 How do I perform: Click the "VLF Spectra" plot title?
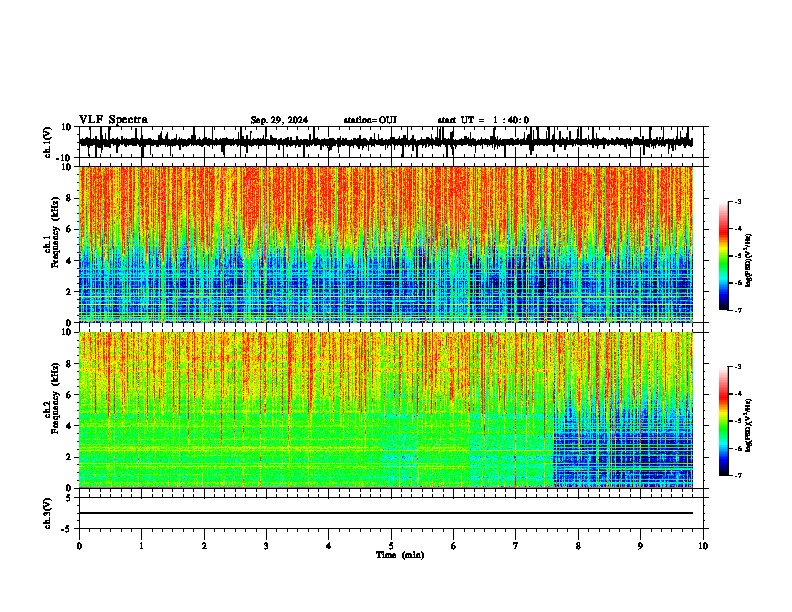113,119
